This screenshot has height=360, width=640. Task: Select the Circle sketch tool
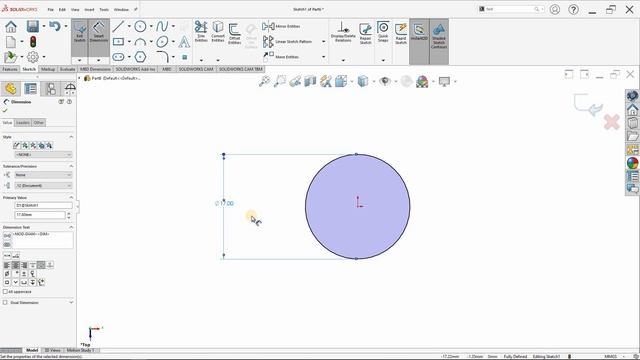point(140,27)
